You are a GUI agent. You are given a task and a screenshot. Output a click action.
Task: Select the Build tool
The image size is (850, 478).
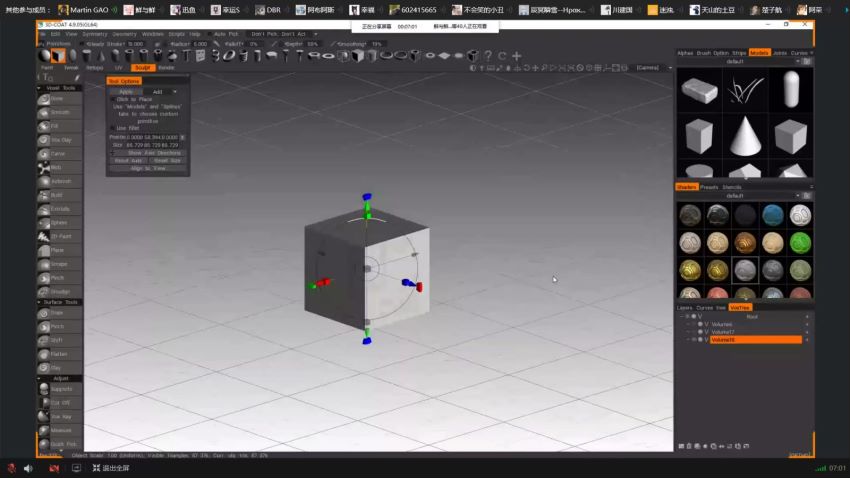click(x=59, y=195)
